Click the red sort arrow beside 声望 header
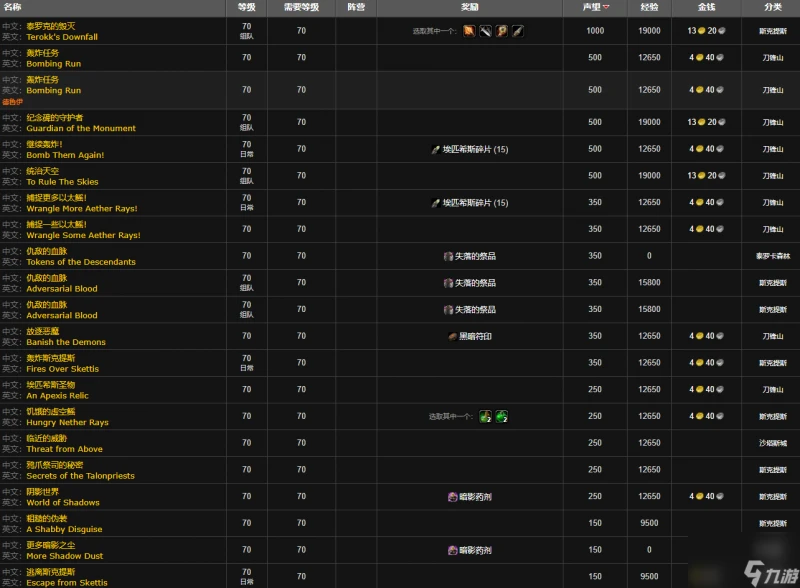Viewport: 800px width, 588px height. pos(606,7)
